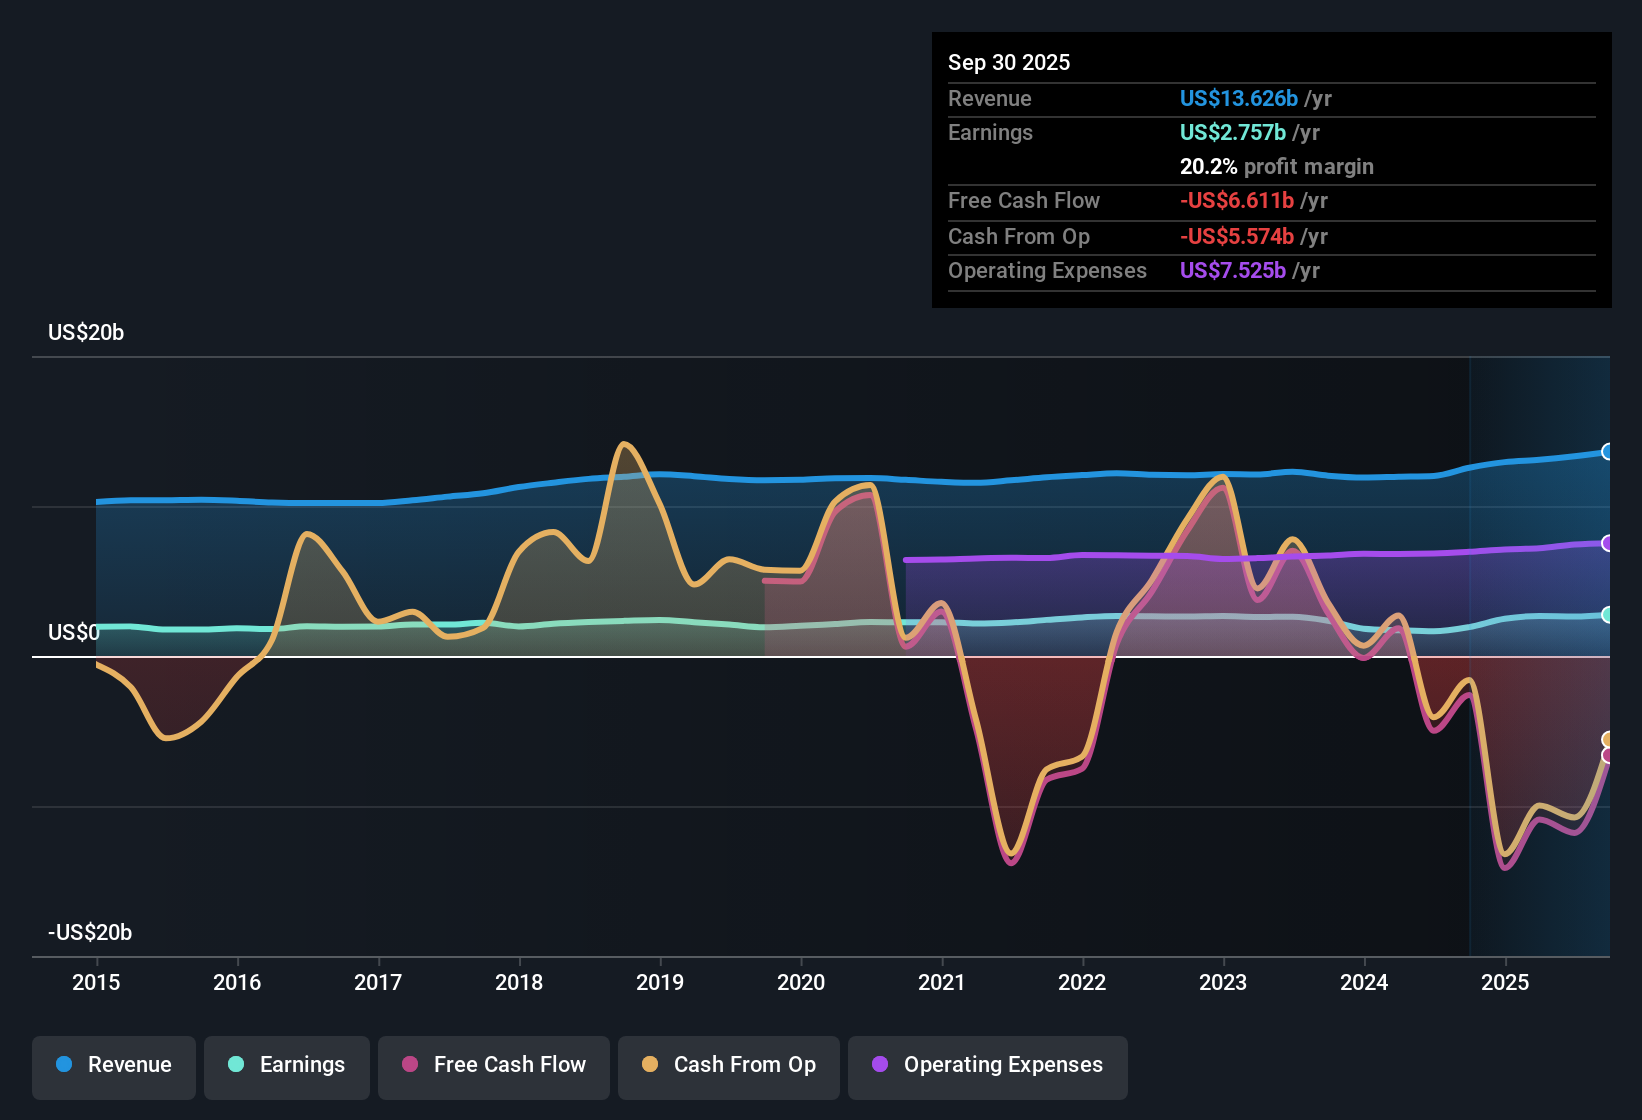Click the Earnings endpoint circle at chart right
The height and width of the screenshot is (1120, 1642).
click(1608, 616)
